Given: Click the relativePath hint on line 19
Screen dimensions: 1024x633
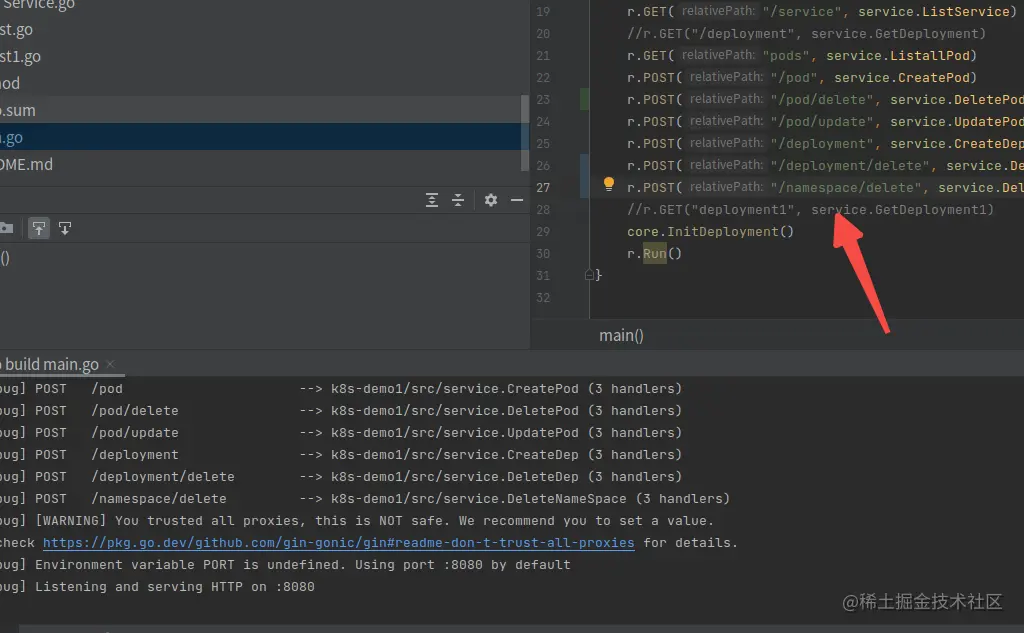Looking at the screenshot, I should coord(718,11).
